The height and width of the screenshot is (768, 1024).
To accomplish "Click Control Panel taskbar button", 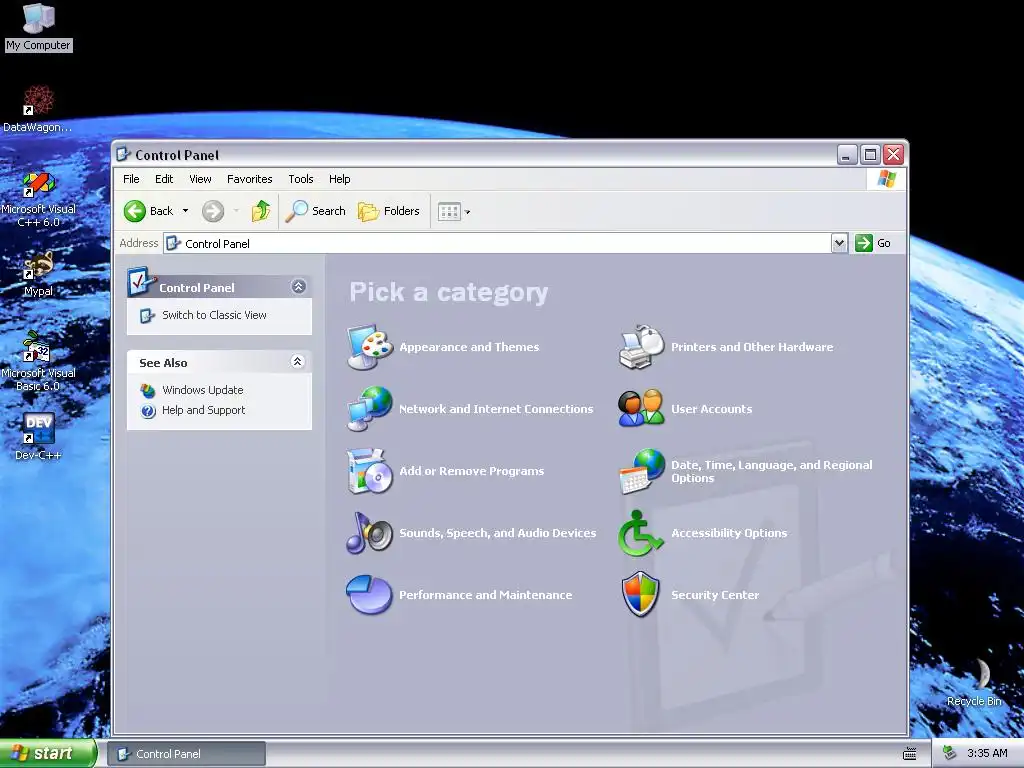I will coord(187,754).
